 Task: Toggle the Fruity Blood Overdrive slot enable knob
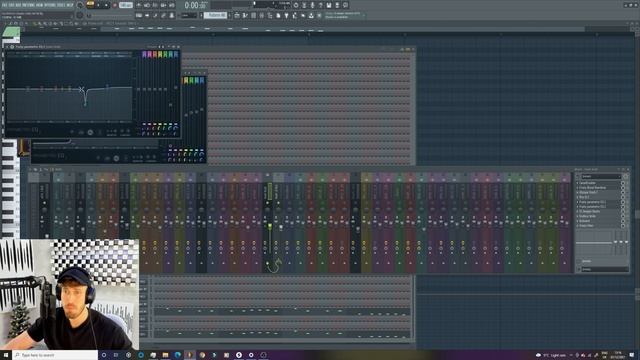(623, 188)
